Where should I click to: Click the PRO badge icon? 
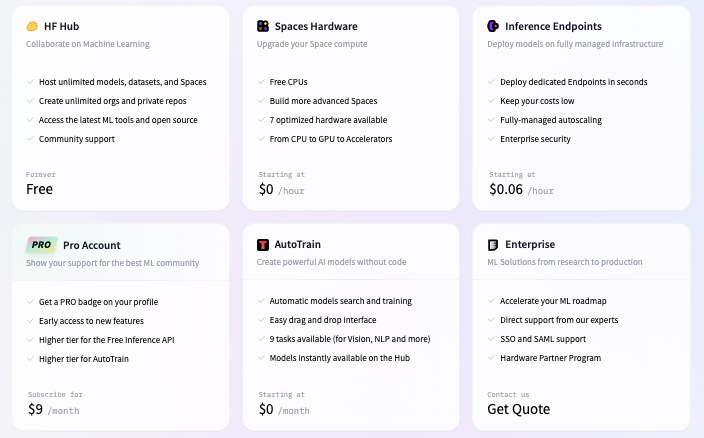40,244
